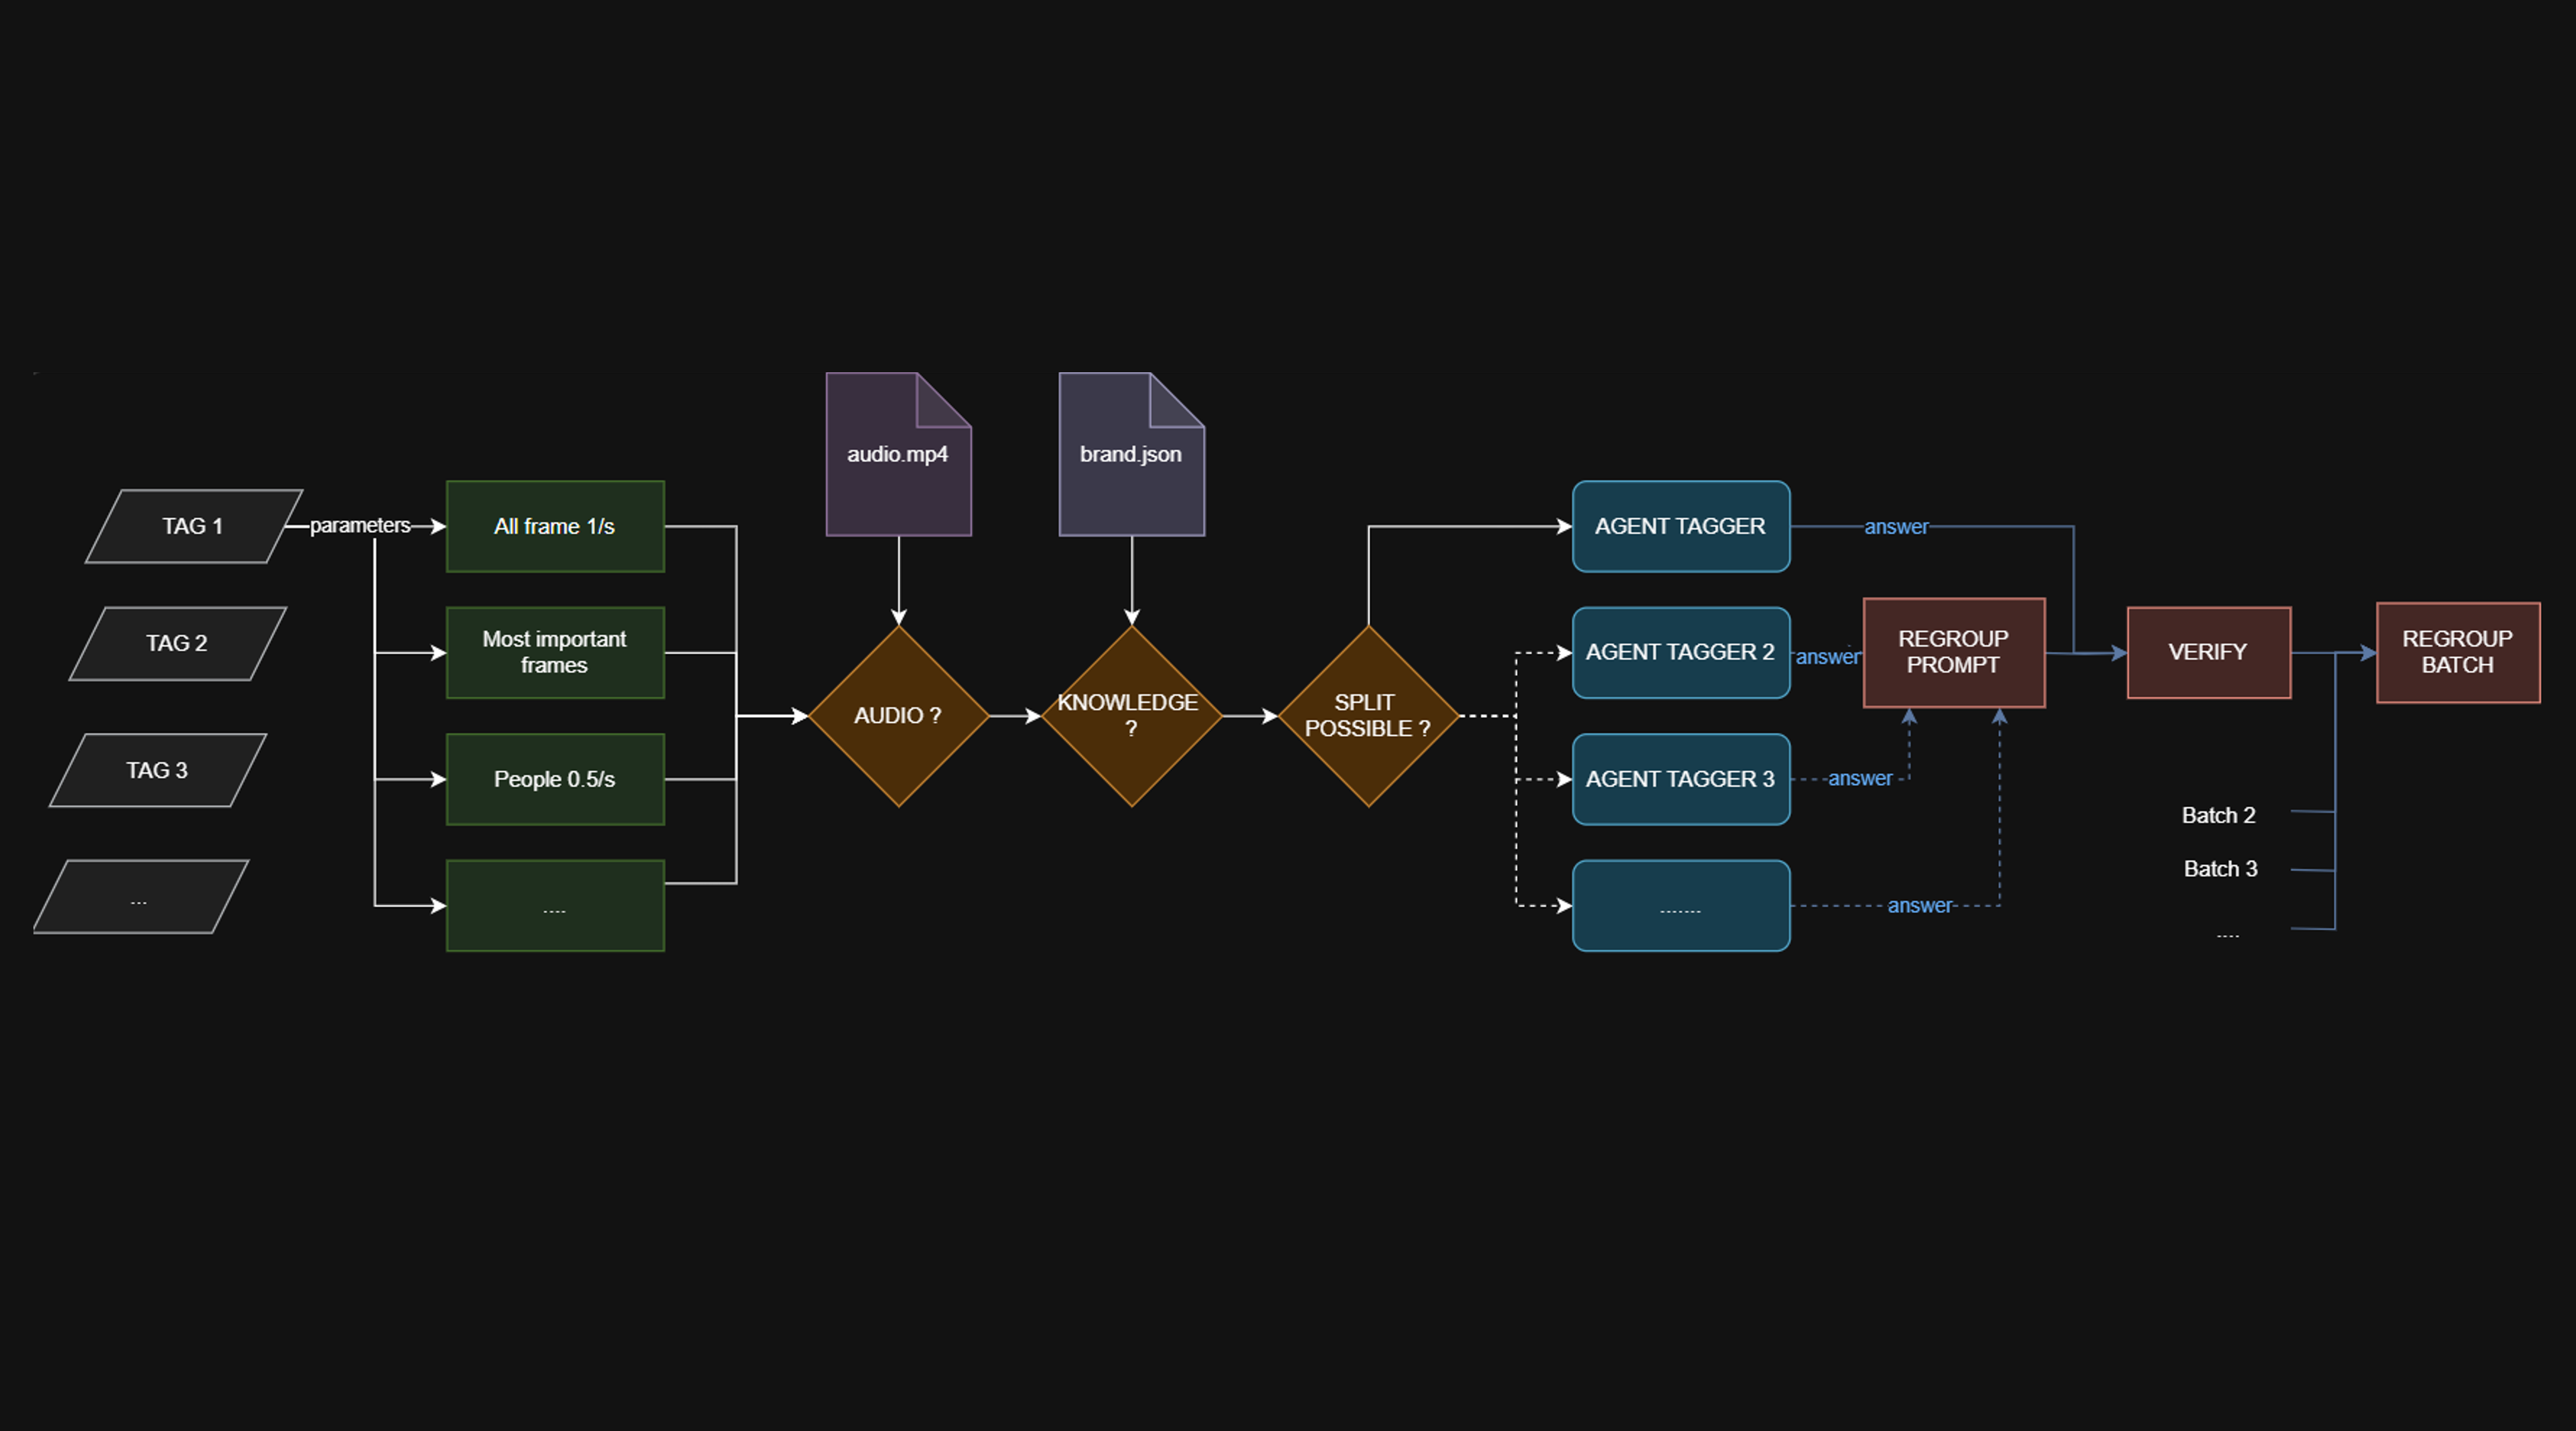The height and width of the screenshot is (1431, 2576).
Task: Select the TAG 1 parallelogram
Action: 193,527
